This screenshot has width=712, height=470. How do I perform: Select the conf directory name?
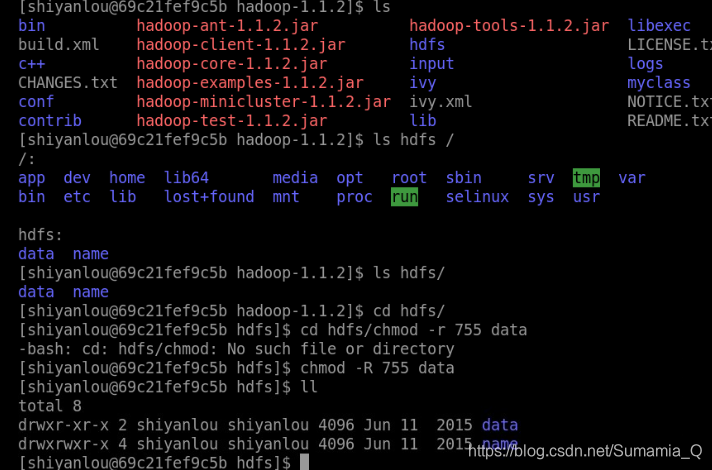click(x=36, y=102)
